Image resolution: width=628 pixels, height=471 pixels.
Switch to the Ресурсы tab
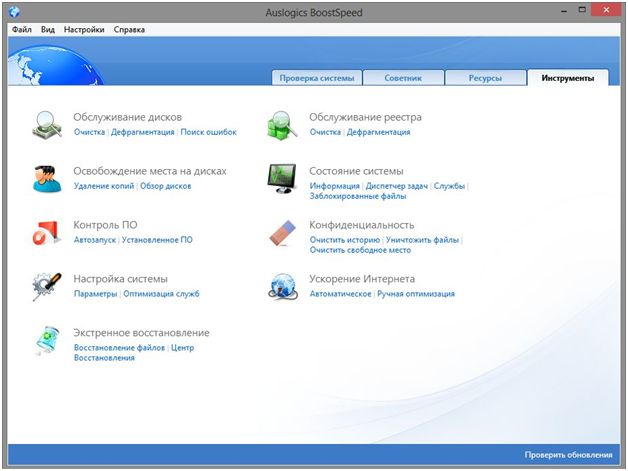pos(482,78)
